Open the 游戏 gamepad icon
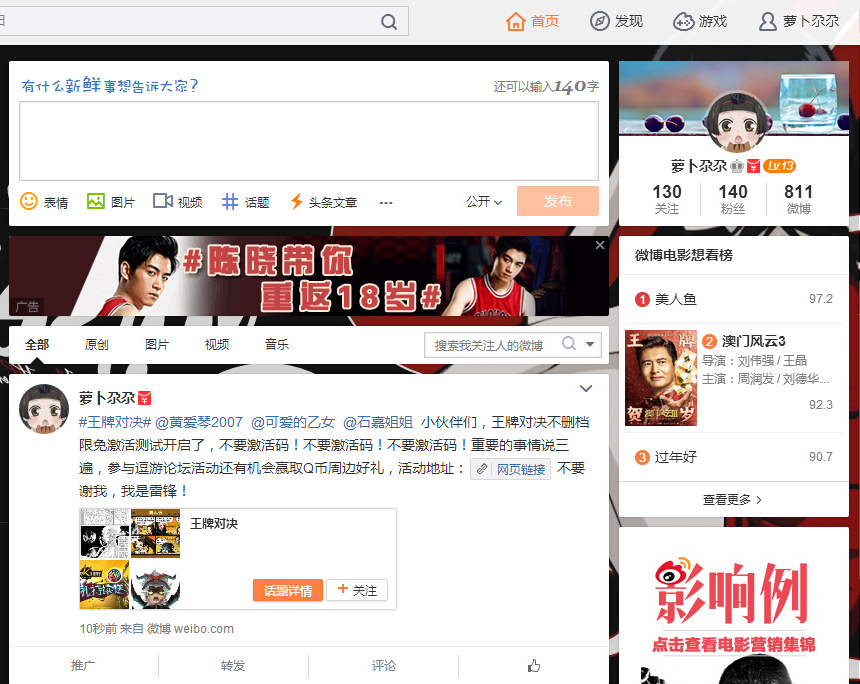Viewport: 860px width, 684px height. [683, 21]
